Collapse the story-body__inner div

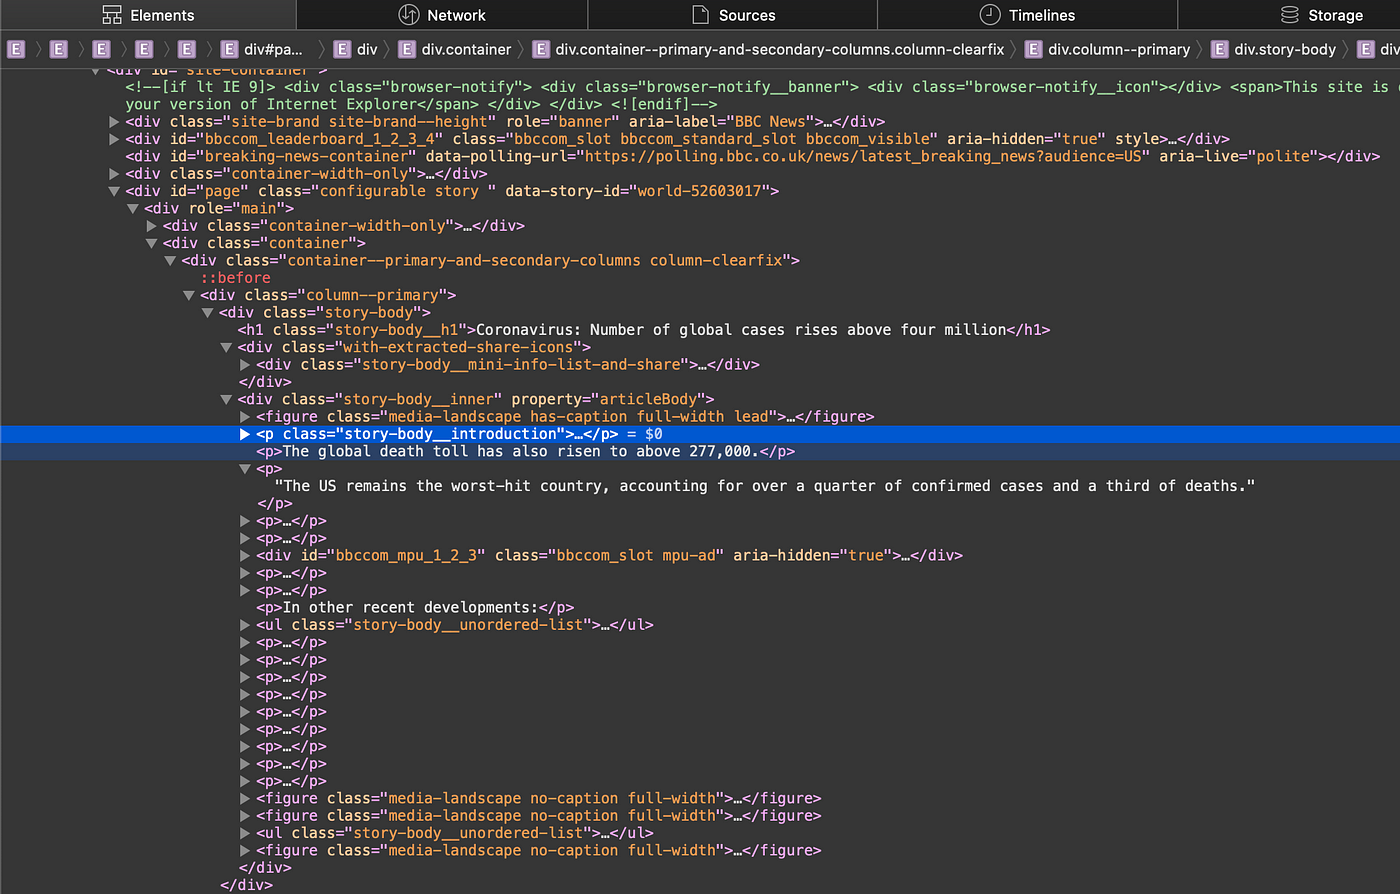tap(226, 399)
